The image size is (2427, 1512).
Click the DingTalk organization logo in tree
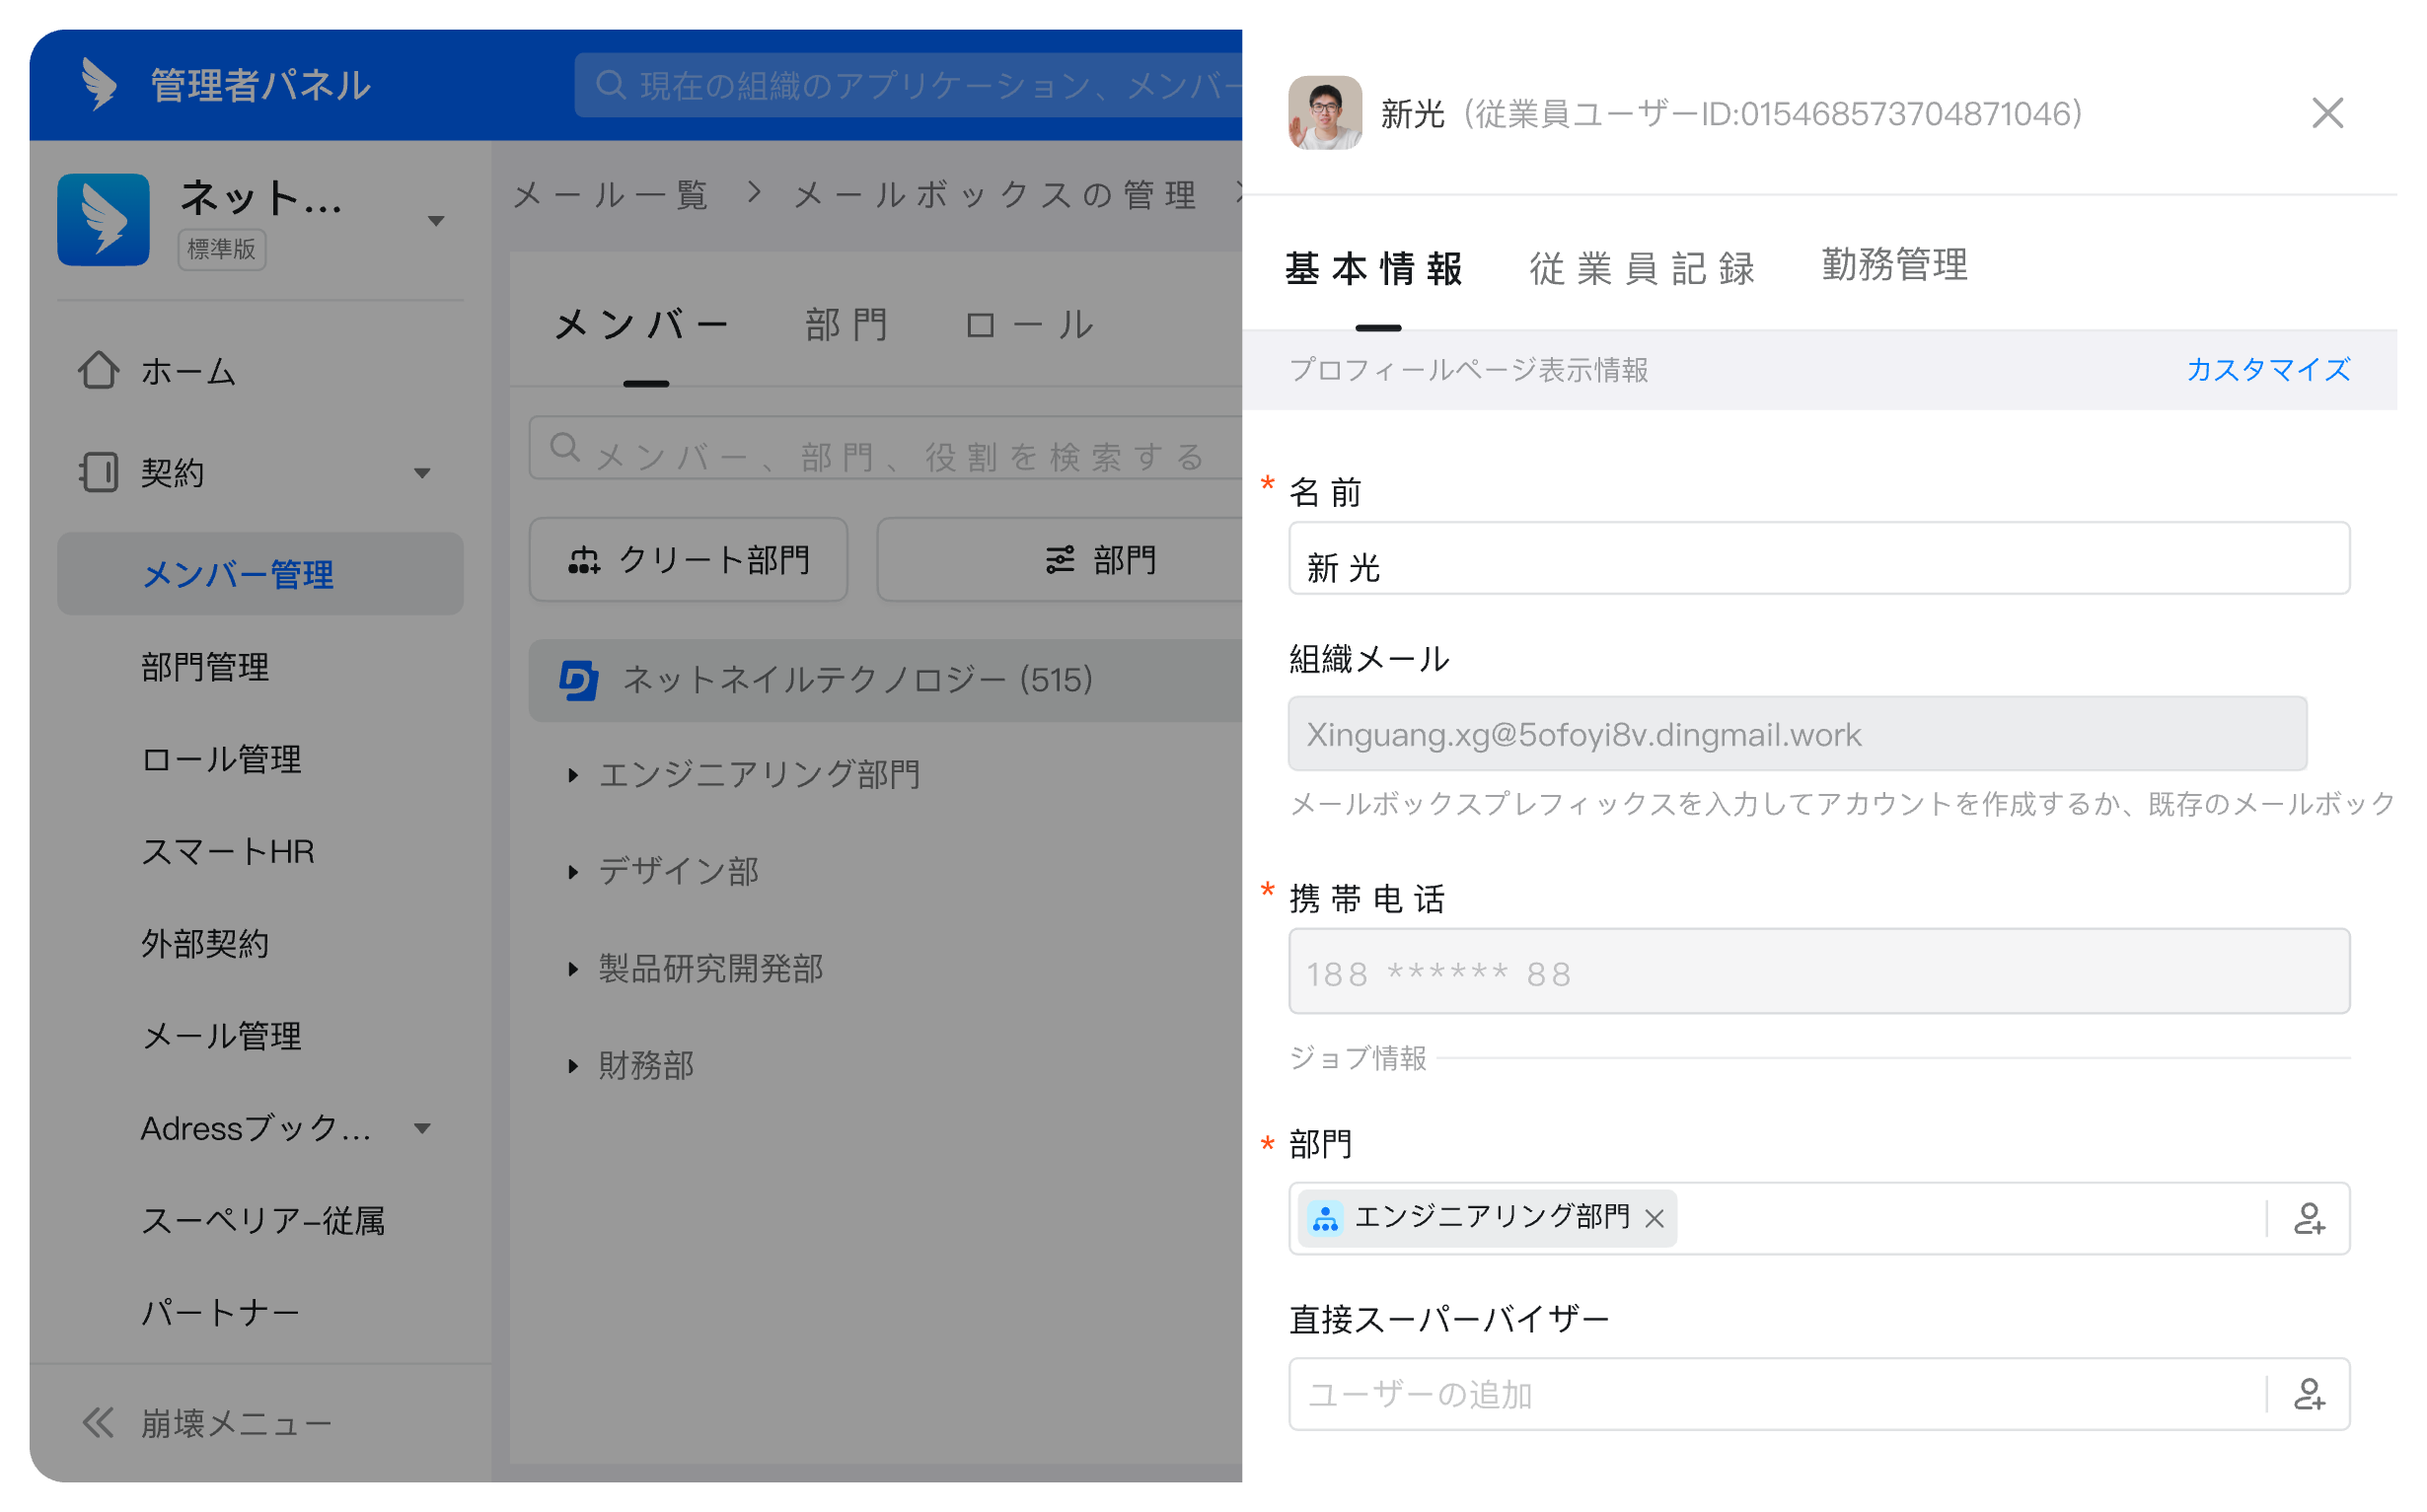pyautogui.click(x=580, y=682)
